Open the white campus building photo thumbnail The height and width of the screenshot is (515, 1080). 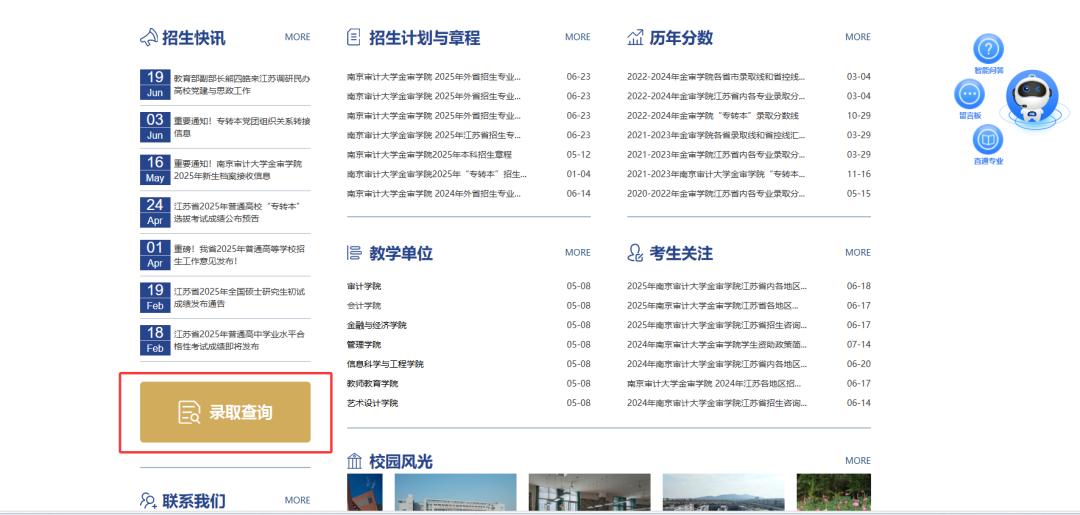455,493
